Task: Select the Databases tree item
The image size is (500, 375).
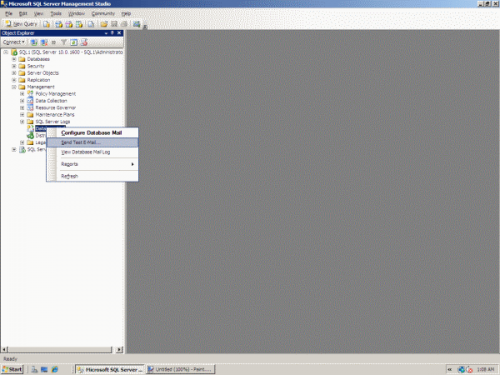Action: point(38,59)
